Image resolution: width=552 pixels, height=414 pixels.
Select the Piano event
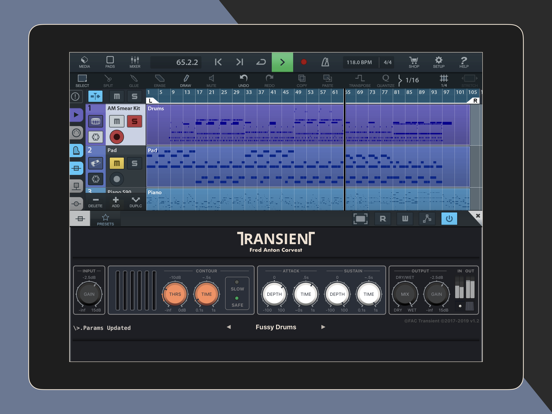308,199
